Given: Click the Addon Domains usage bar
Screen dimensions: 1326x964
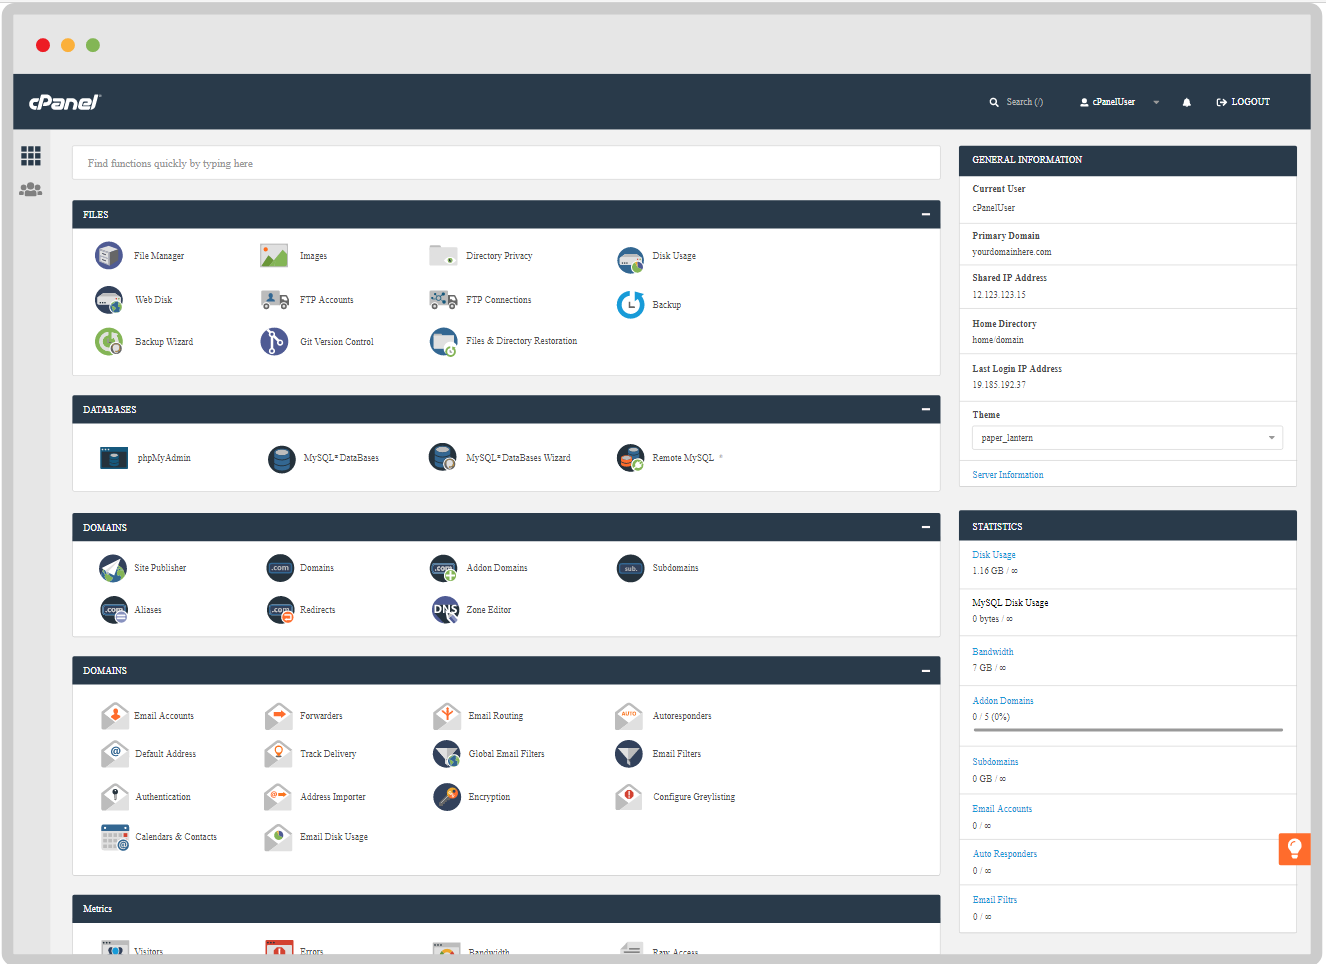Looking at the screenshot, I should pos(1126,731).
